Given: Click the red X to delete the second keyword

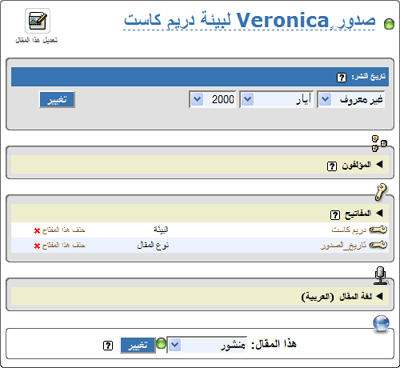Looking at the screenshot, I should [x=37, y=246].
